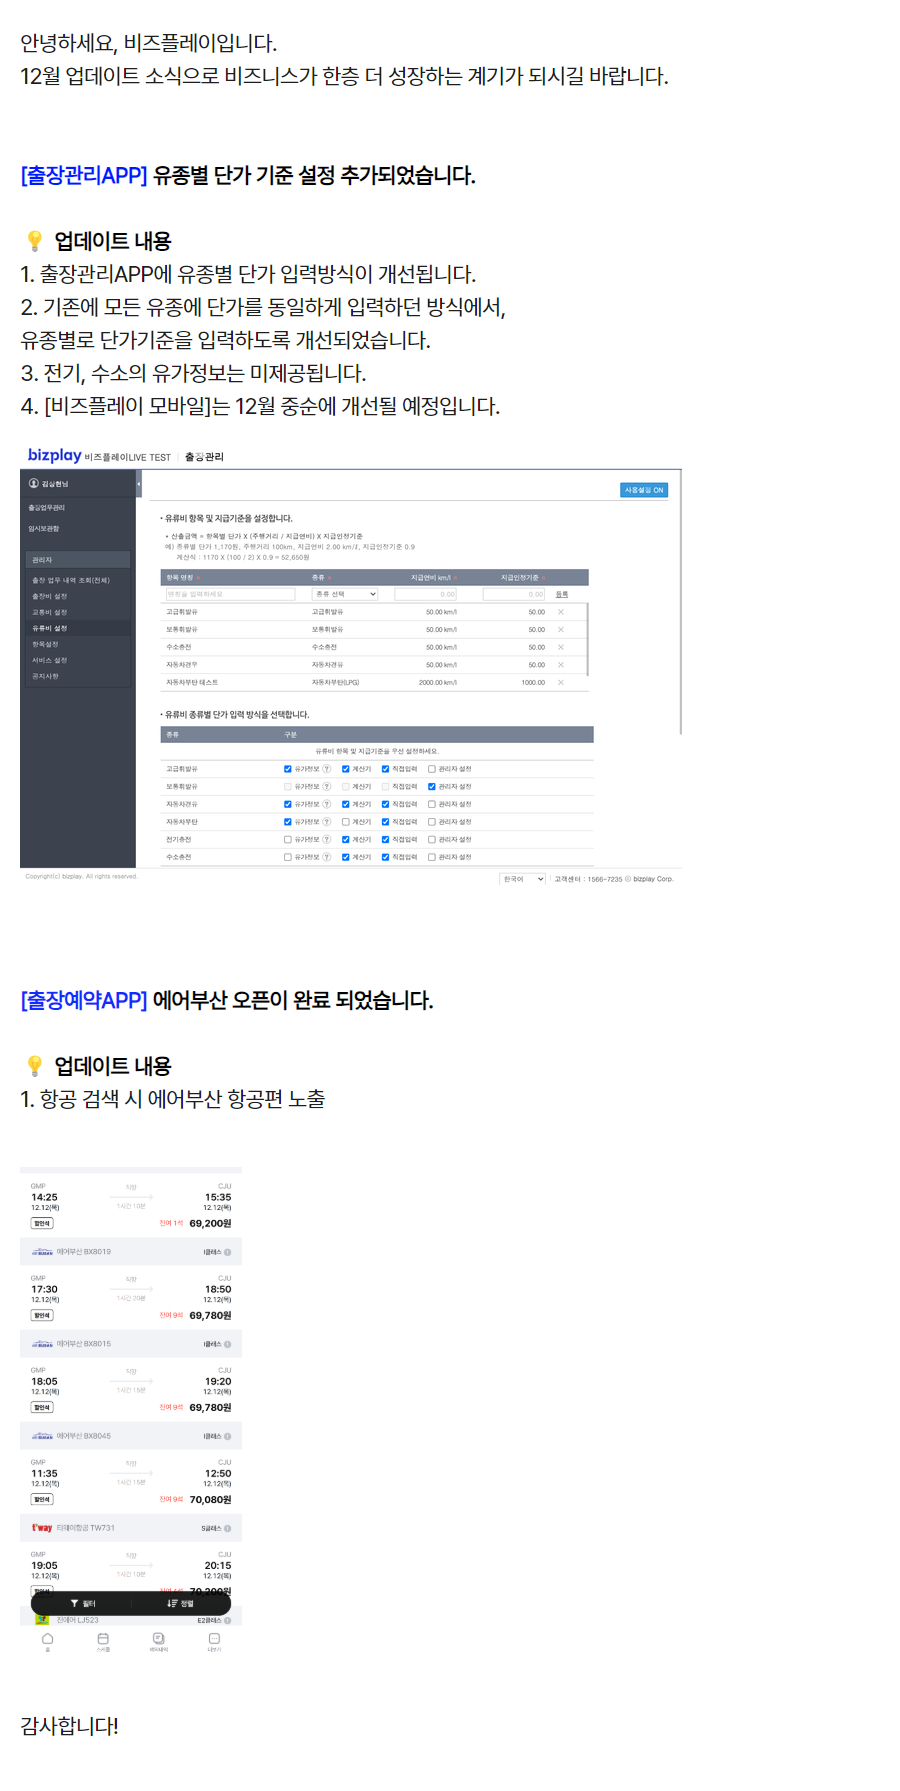Viewport: 900px width, 1791px height.
Task: Click the 유가정보 help icon in the 수소충전 row
Action: pyautogui.click(x=327, y=857)
